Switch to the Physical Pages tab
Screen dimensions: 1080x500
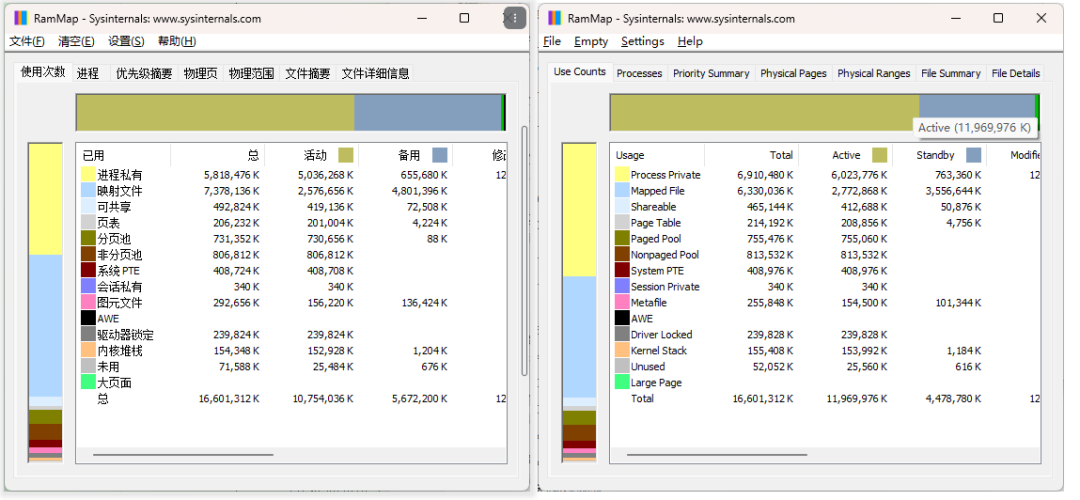point(793,73)
